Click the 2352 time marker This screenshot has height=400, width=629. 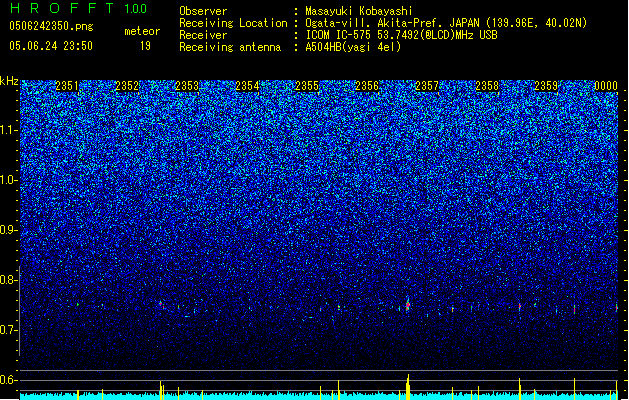[x=127, y=86]
